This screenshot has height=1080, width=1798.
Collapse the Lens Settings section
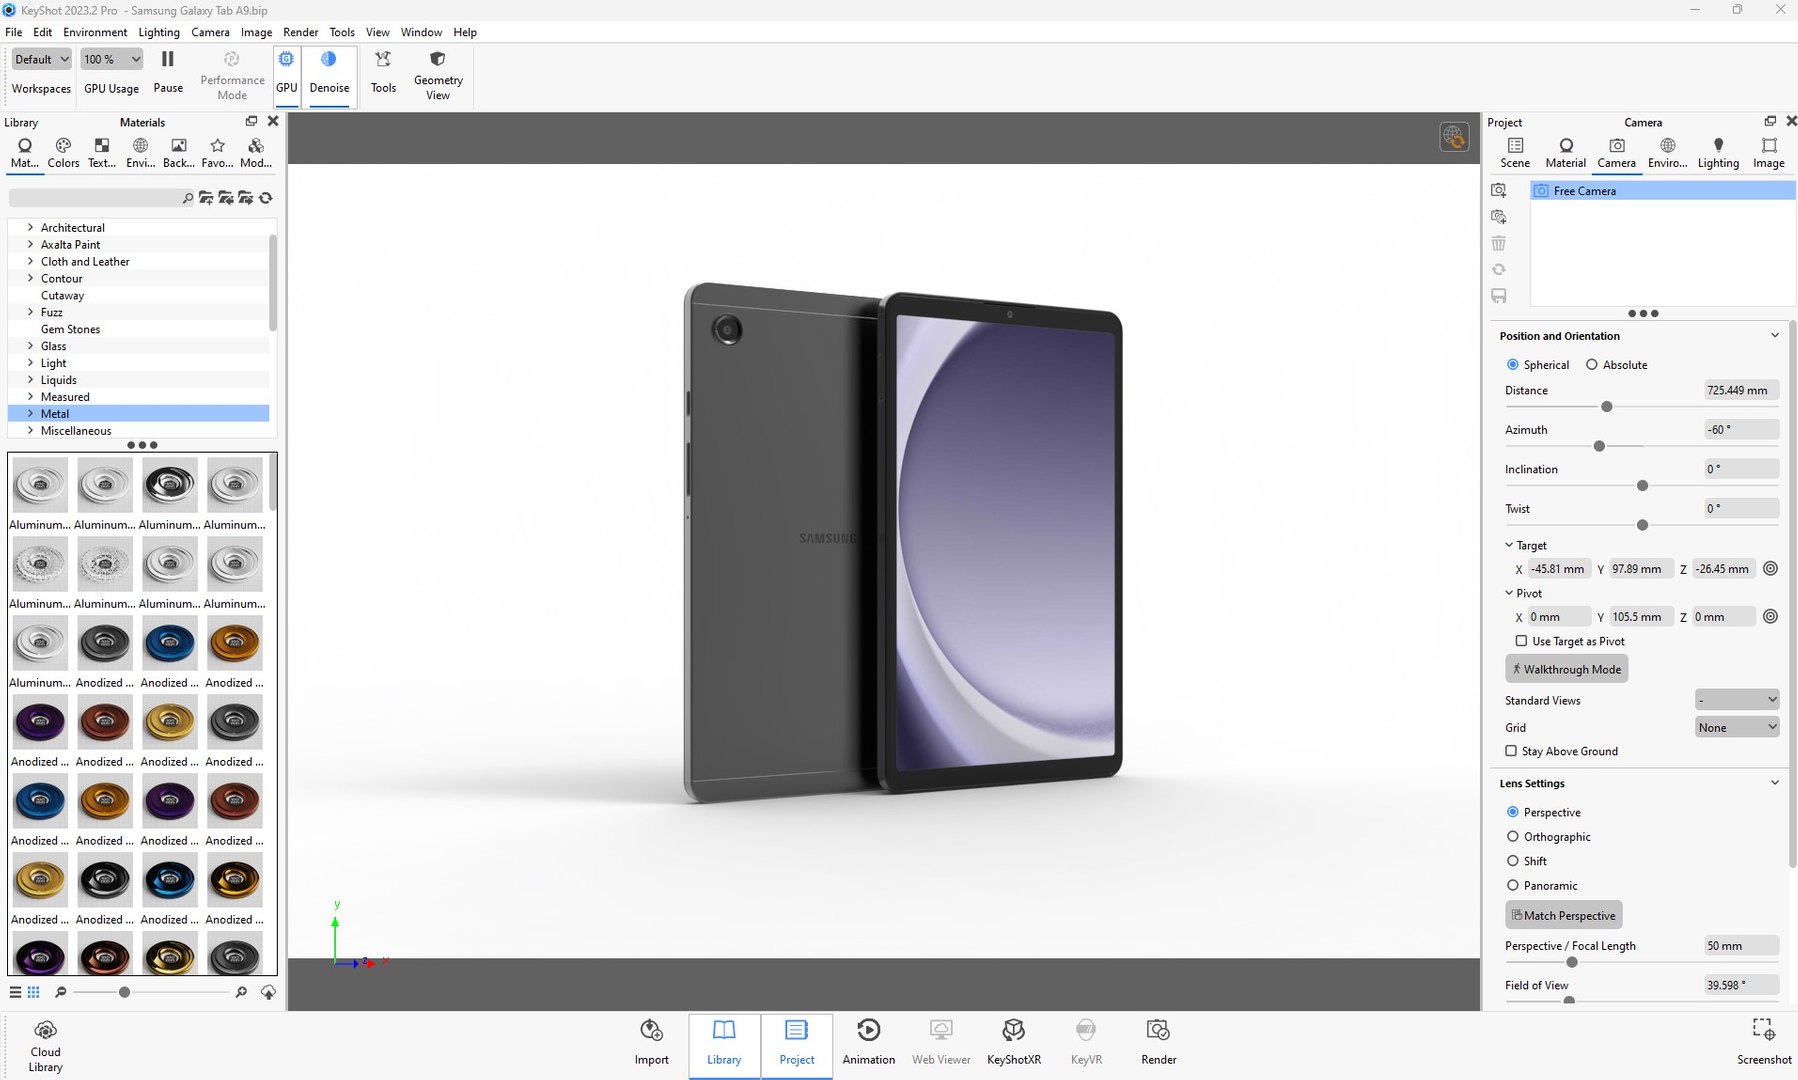(x=1774, y=783)
